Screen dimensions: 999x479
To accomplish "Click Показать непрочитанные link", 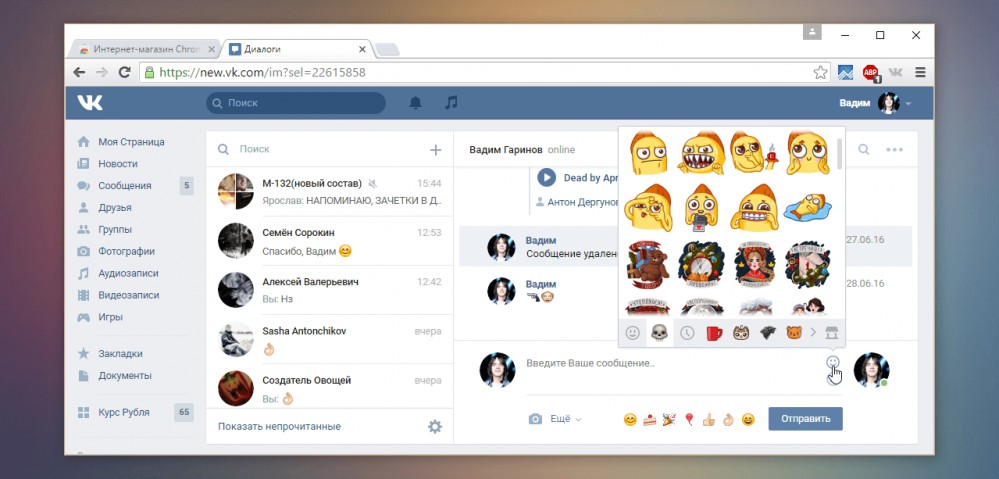I will click(x=279, y=427).
